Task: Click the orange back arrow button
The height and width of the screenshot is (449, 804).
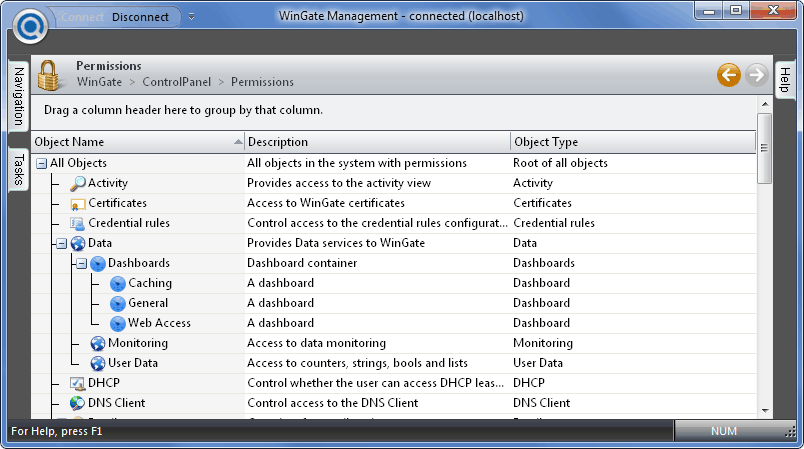Action: coord(729,75)
